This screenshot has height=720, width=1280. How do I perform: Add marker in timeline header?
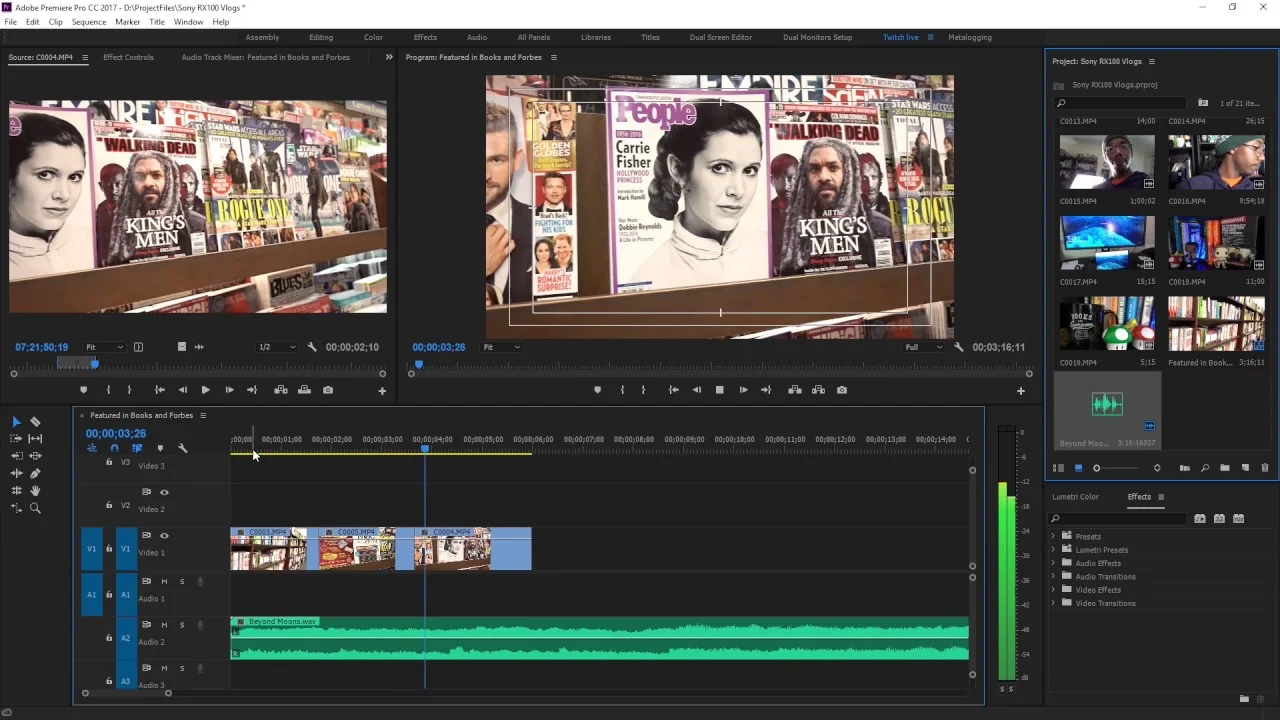[160, 448]
